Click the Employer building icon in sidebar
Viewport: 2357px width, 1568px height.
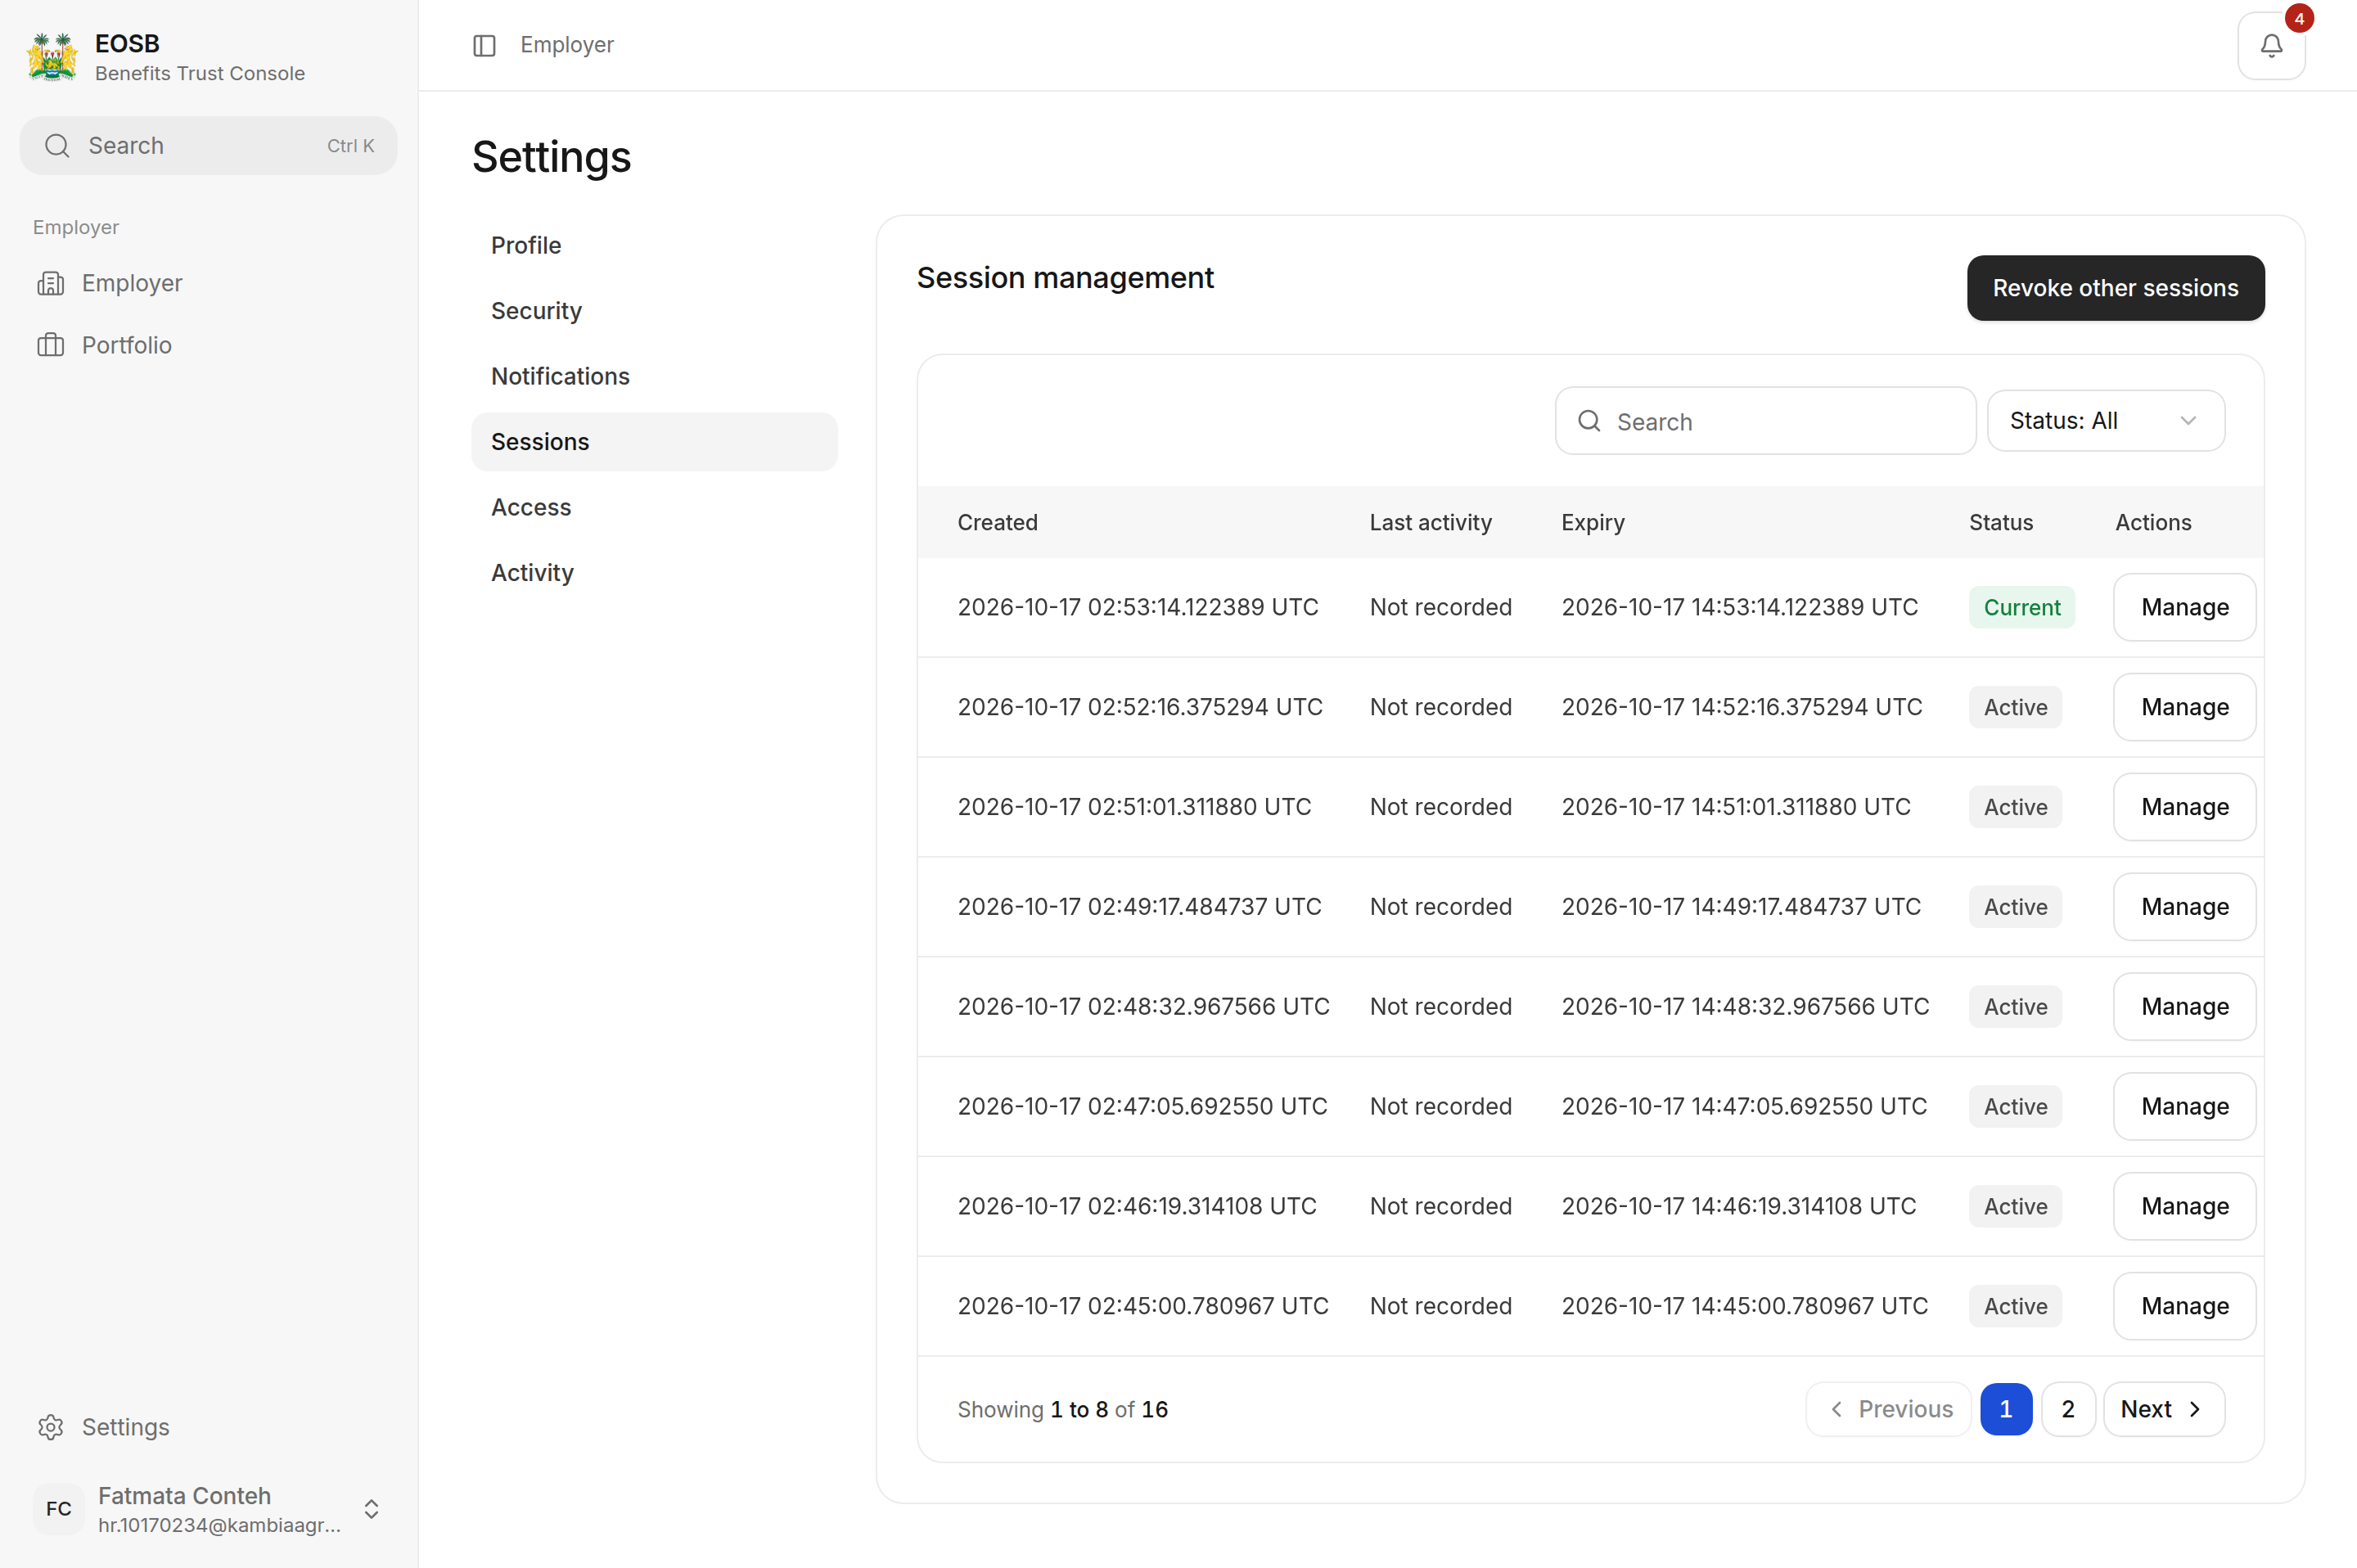coord(51,284)
